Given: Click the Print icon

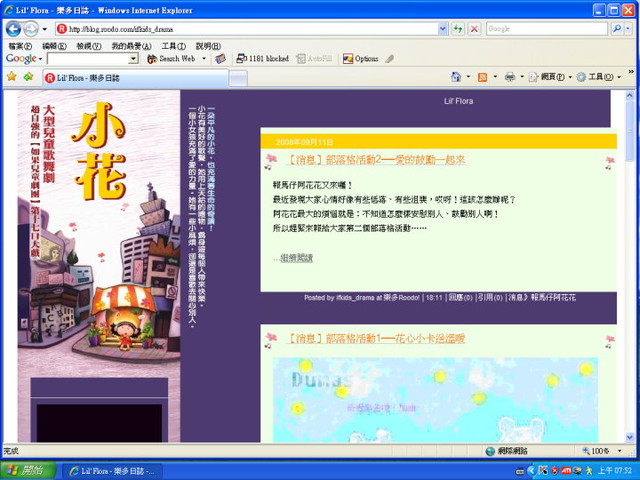Looking at the screenshot, I should point(510,77).
